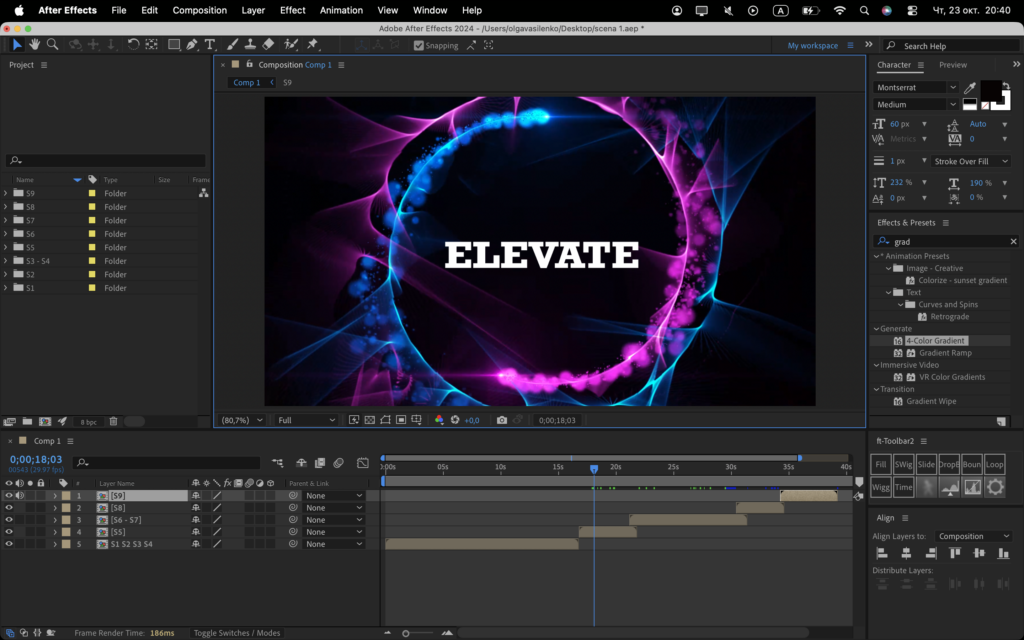The width and height of the screenshot is (1024, 640).
Task: Select the Puppet Pin tool
Action: coord(313,44)
